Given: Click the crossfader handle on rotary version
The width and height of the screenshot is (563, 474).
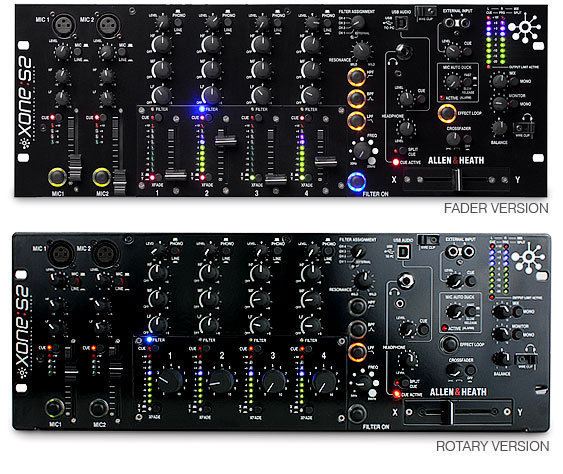Looking at the screenshot, I should point(447,412).
